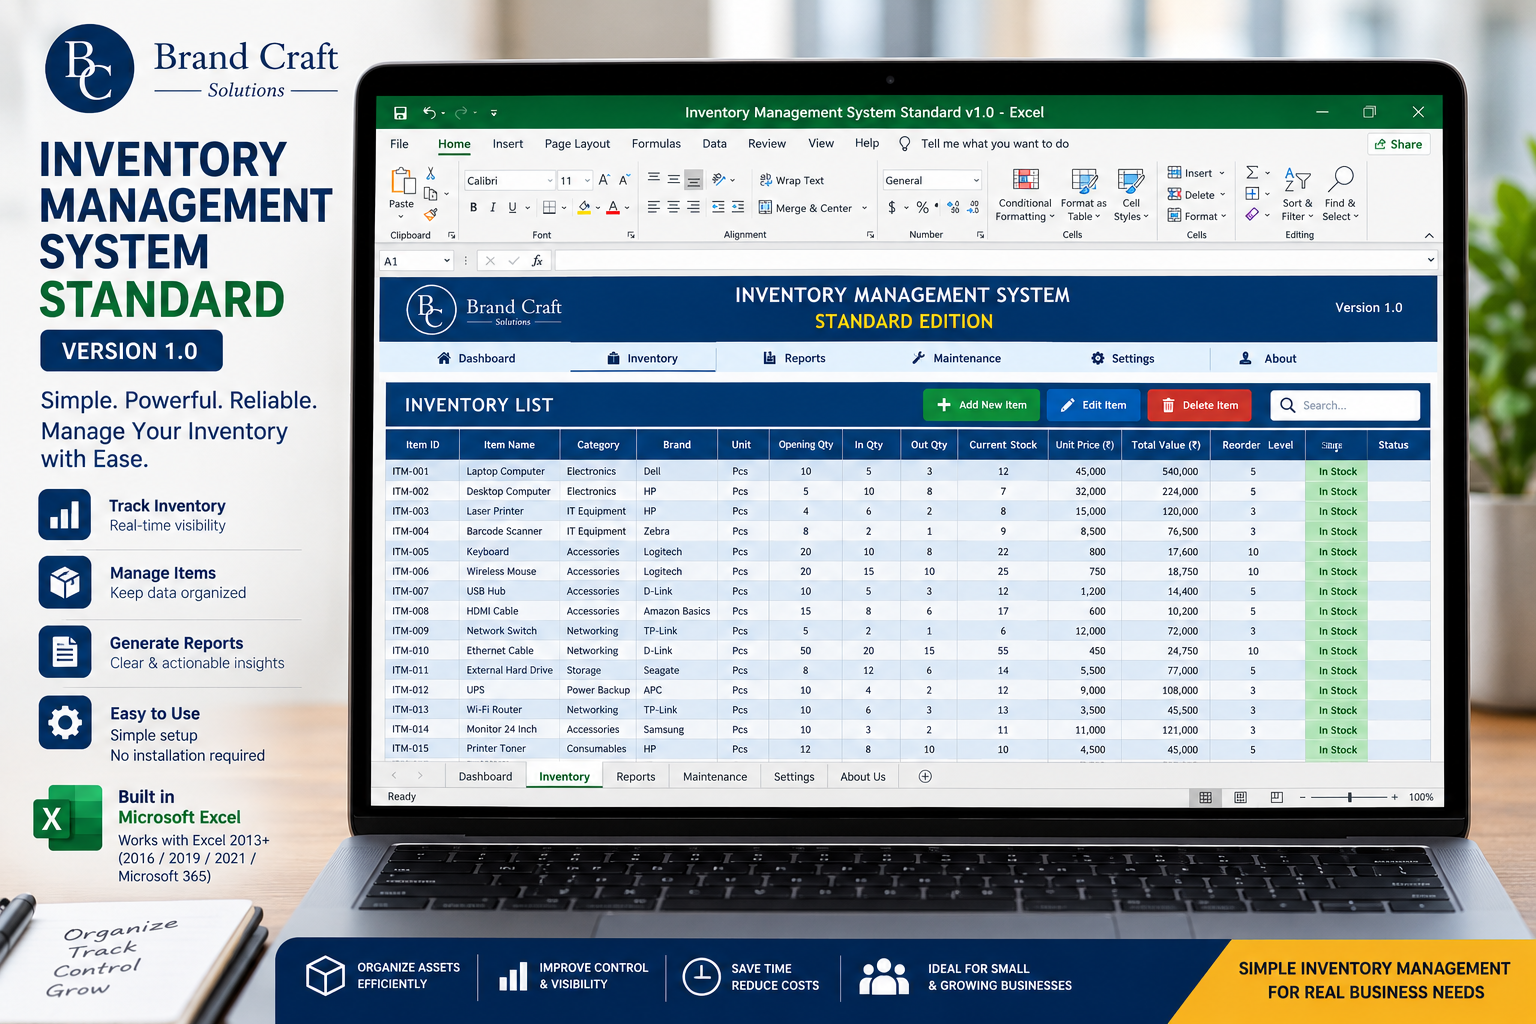This screenshot has width=1536, height=1024.
Task: Apply the yellow fill color
Action: 584,208
